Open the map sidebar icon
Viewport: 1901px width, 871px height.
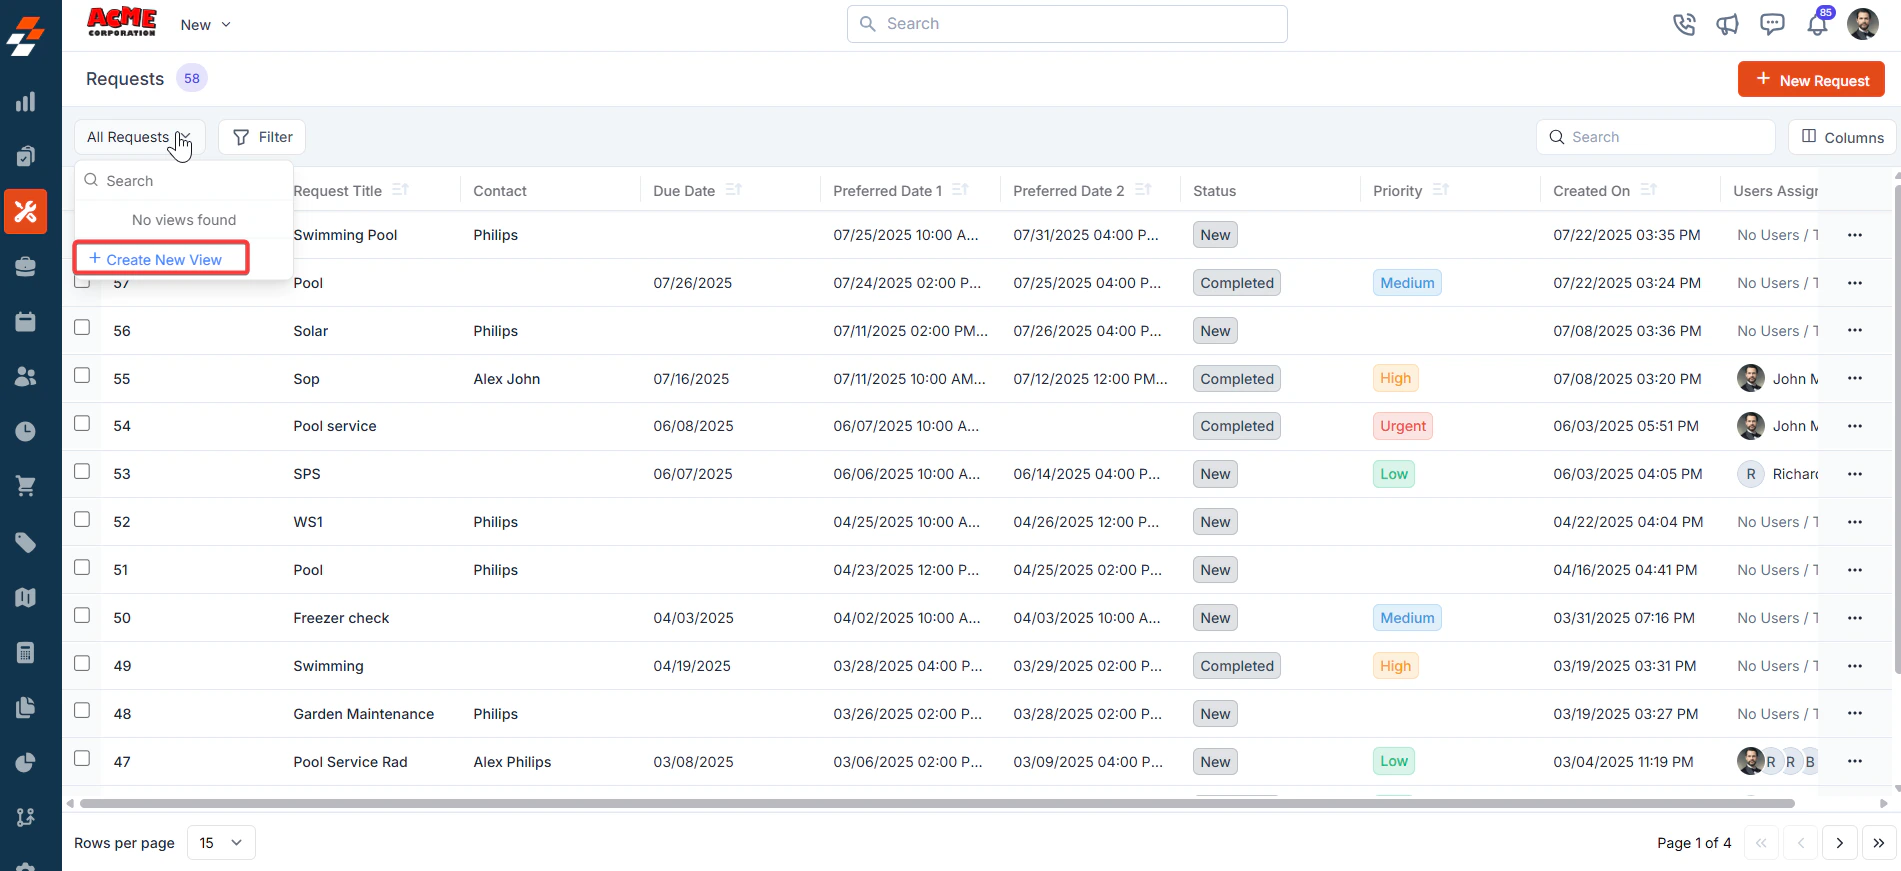[26, 597]
